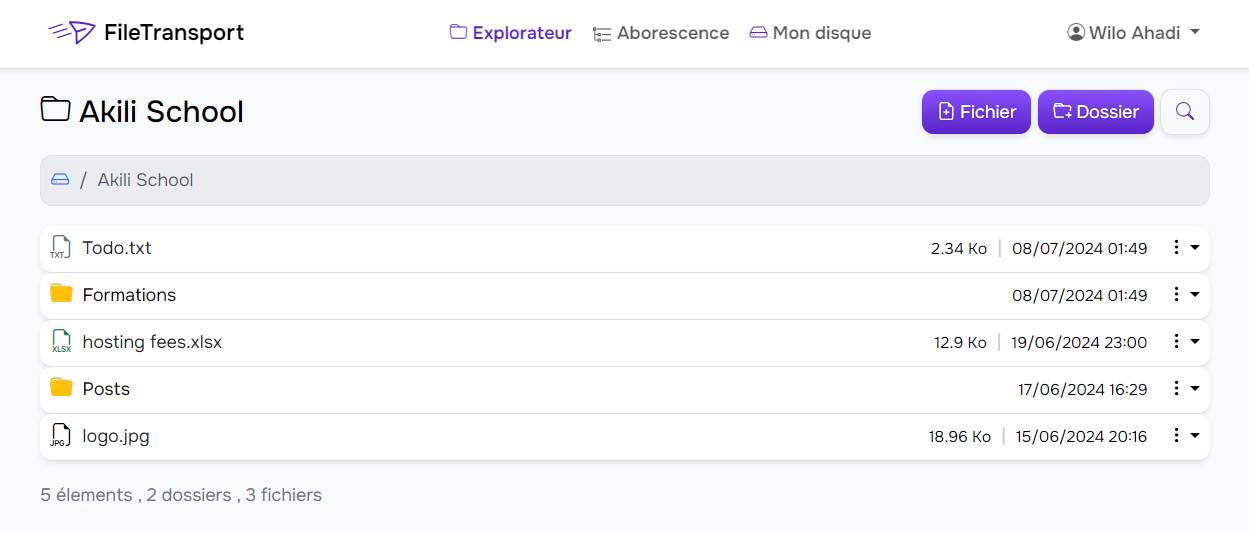Click the disk icon in the breadcrumb
The image size is (1249, 533).
point(60,180)
